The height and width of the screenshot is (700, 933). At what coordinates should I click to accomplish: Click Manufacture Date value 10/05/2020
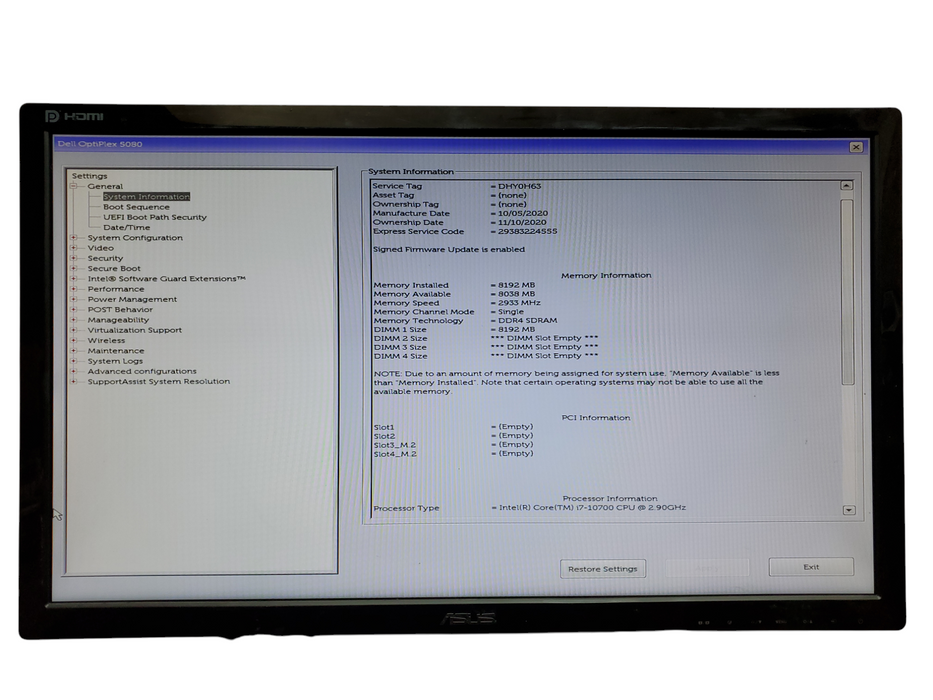[x=522, y=213]
